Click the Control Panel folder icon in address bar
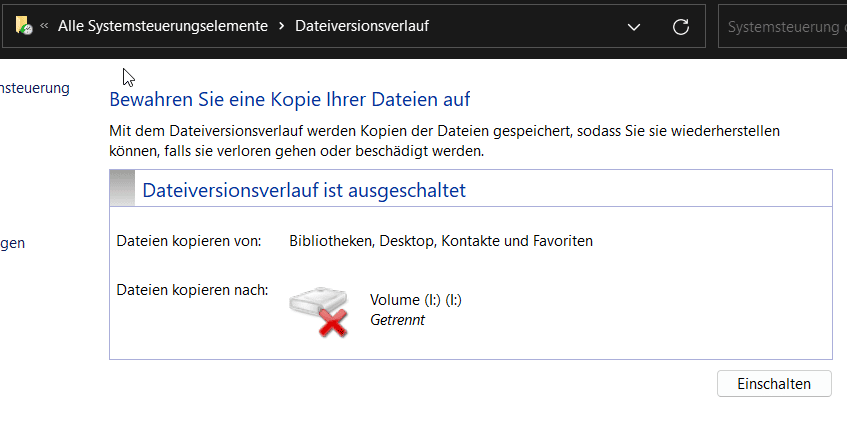 point(23,27)
